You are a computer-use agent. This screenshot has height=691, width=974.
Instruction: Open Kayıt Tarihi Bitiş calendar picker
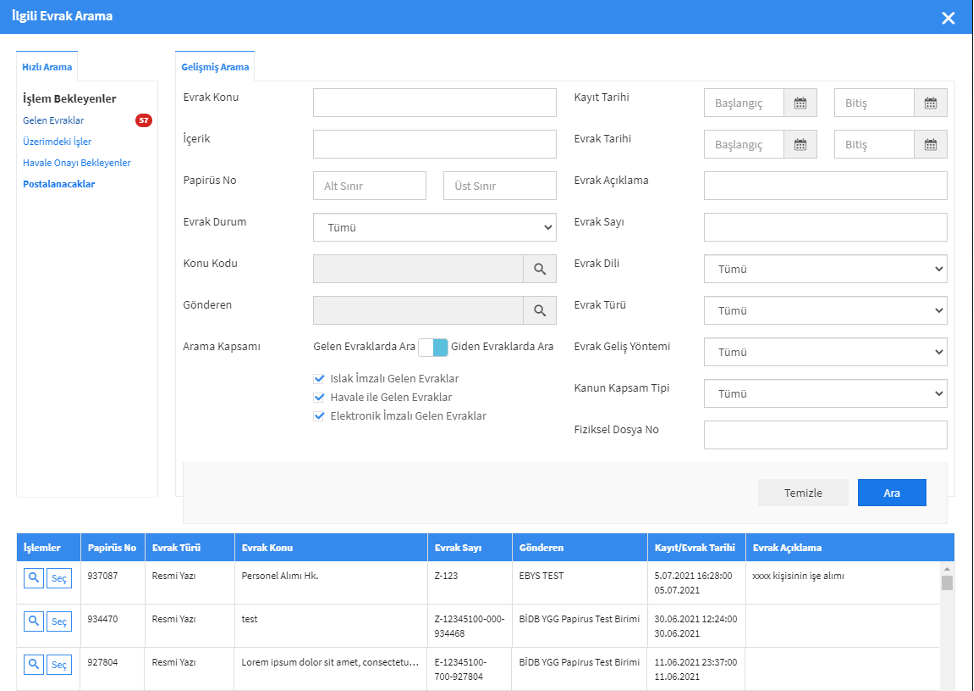(x=931, y=103)
